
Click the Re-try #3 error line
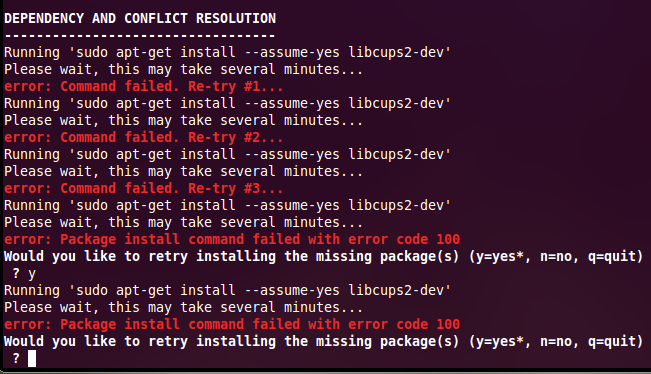144,188
